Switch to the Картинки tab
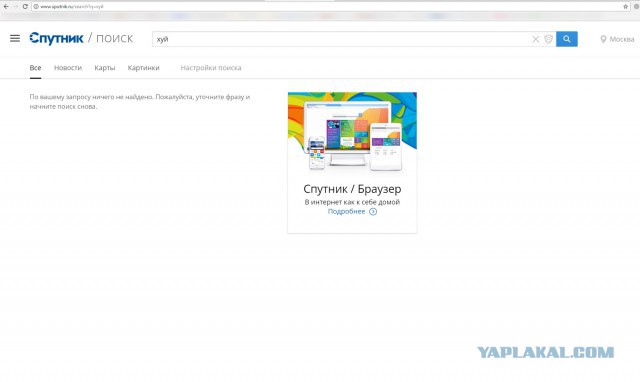640x382 pixels. pos(143,68)
